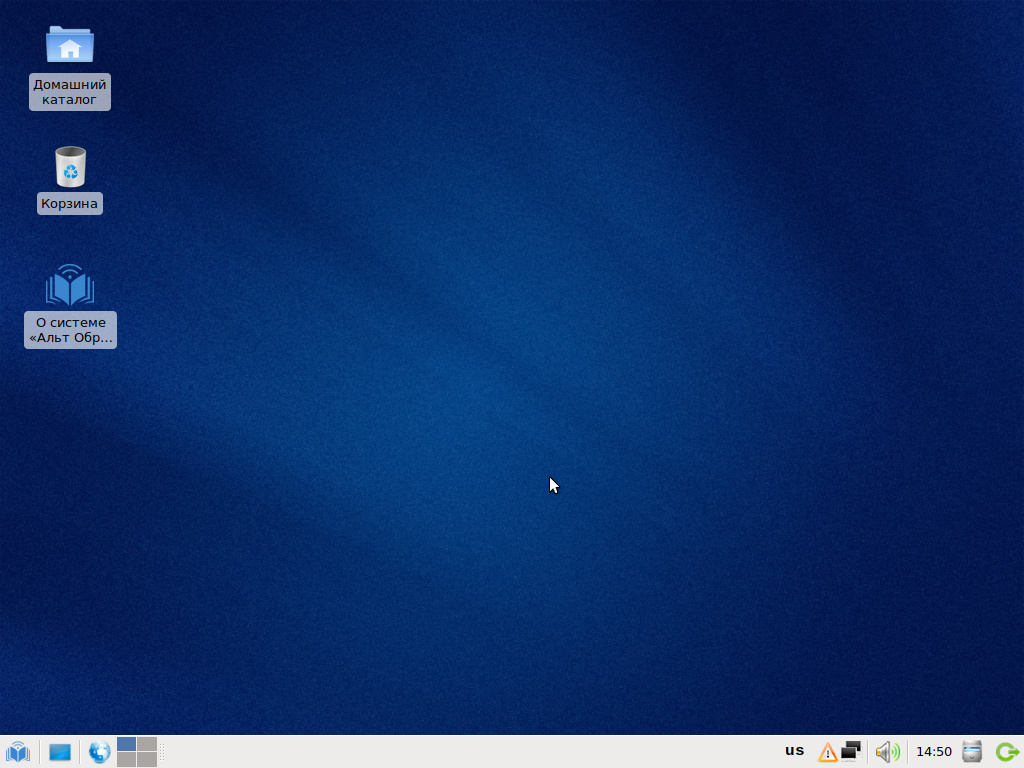Toggle the us keyboard layout indicator
This screenshot has height=768, width=1024.
794,751
